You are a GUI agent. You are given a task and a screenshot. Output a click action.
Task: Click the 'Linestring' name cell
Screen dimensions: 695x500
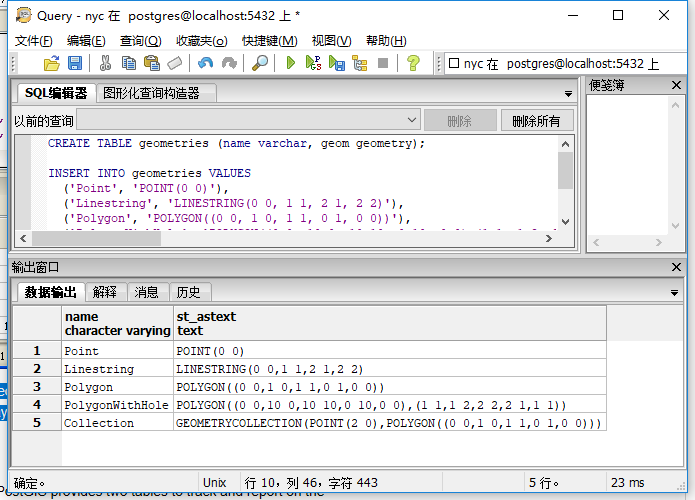tap(117, 369)
